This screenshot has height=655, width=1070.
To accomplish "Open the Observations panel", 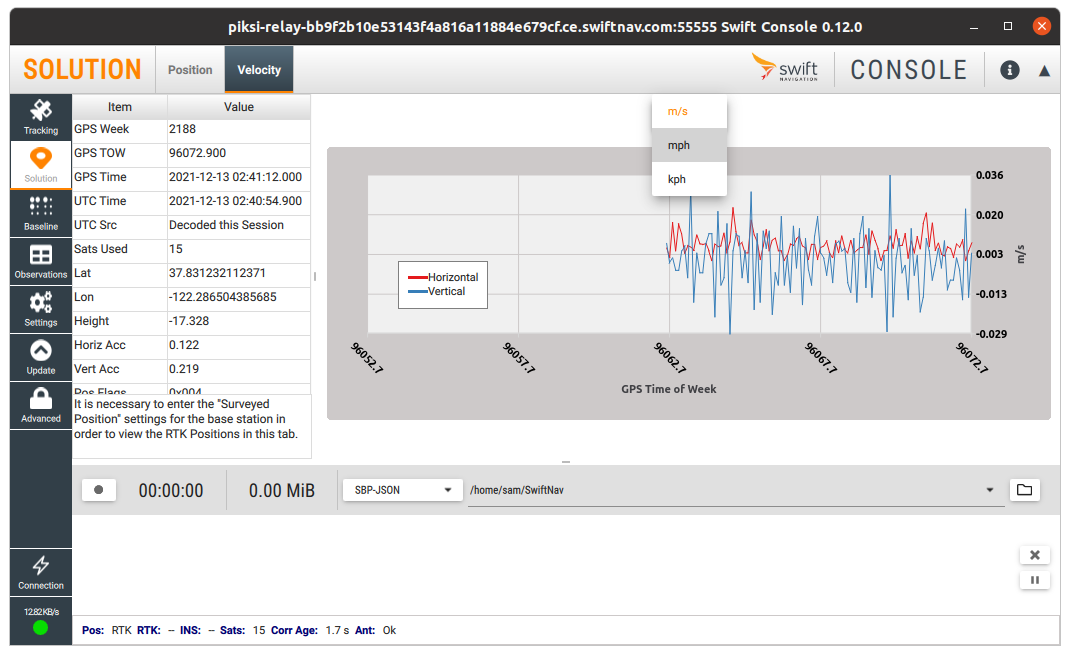I will click(41, 261).
